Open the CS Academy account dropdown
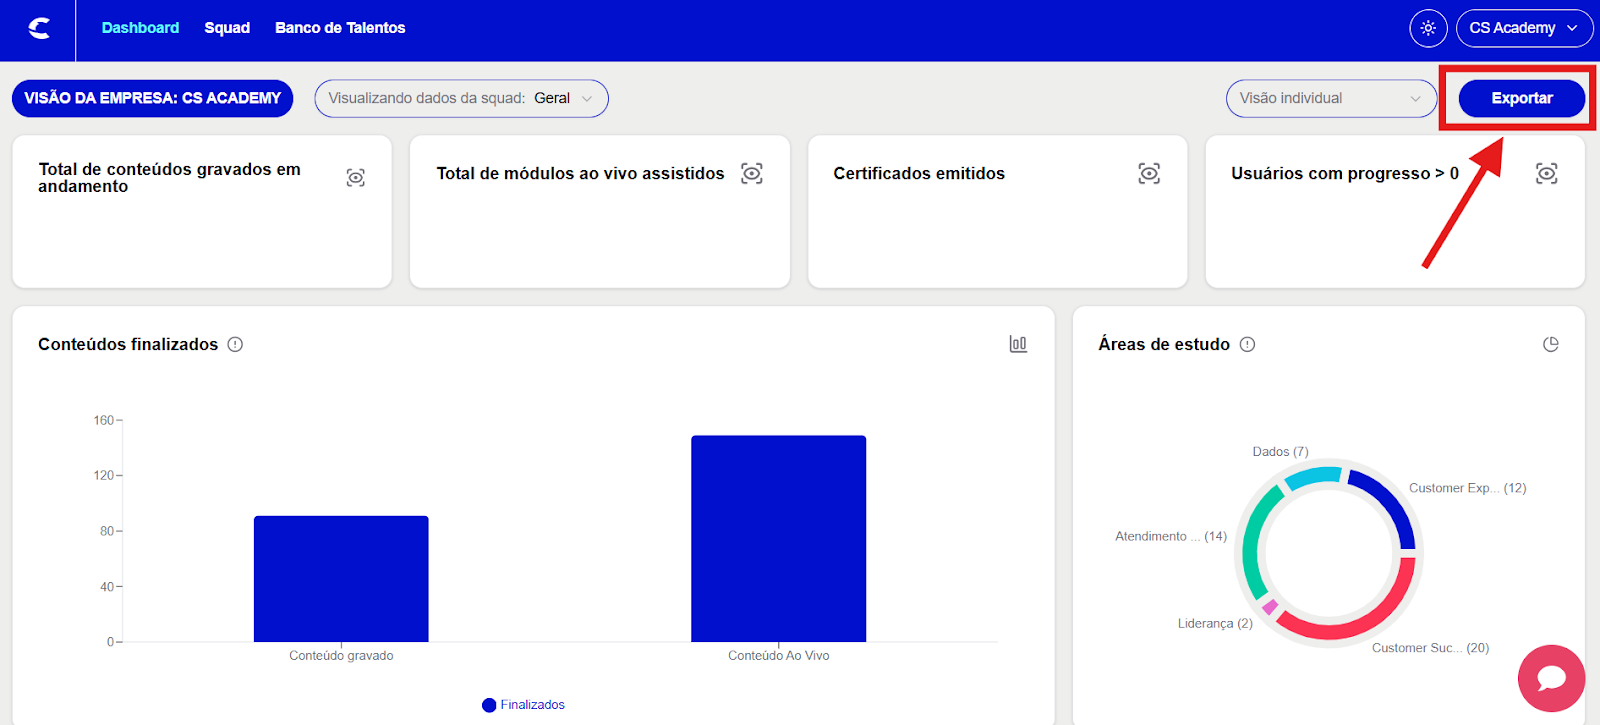Screen dimensions: 1600x725 coord(1524,28)
